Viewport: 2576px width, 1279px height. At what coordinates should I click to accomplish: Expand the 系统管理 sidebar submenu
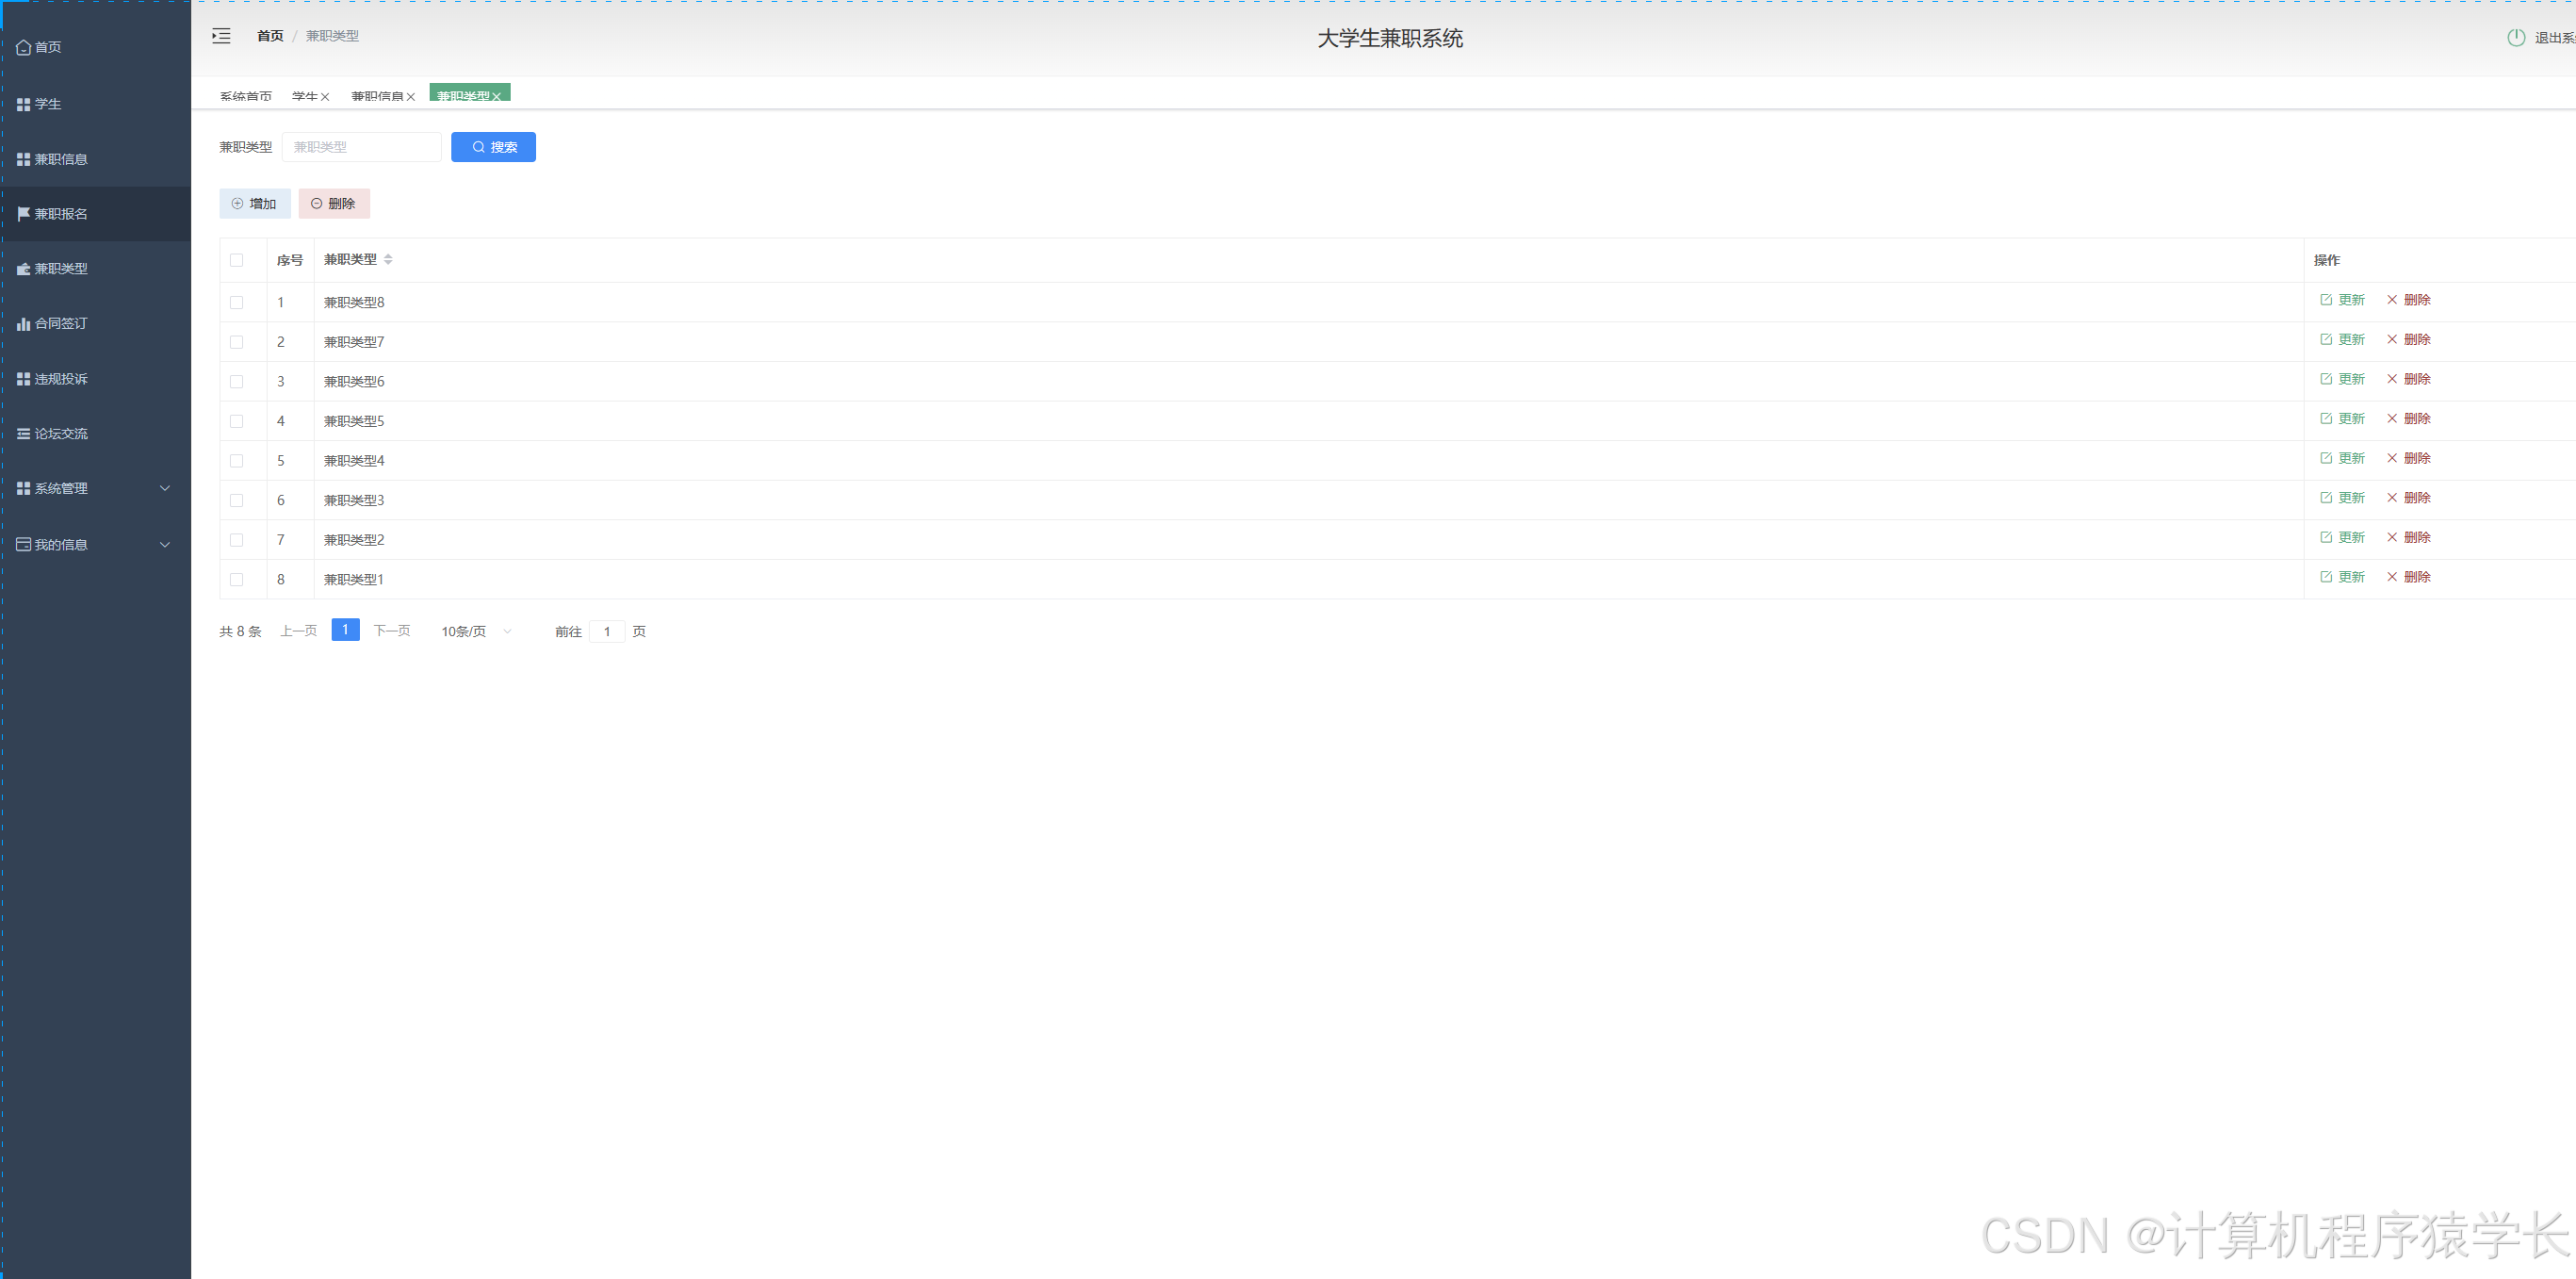pyautogui.click(x=95, y=489)
